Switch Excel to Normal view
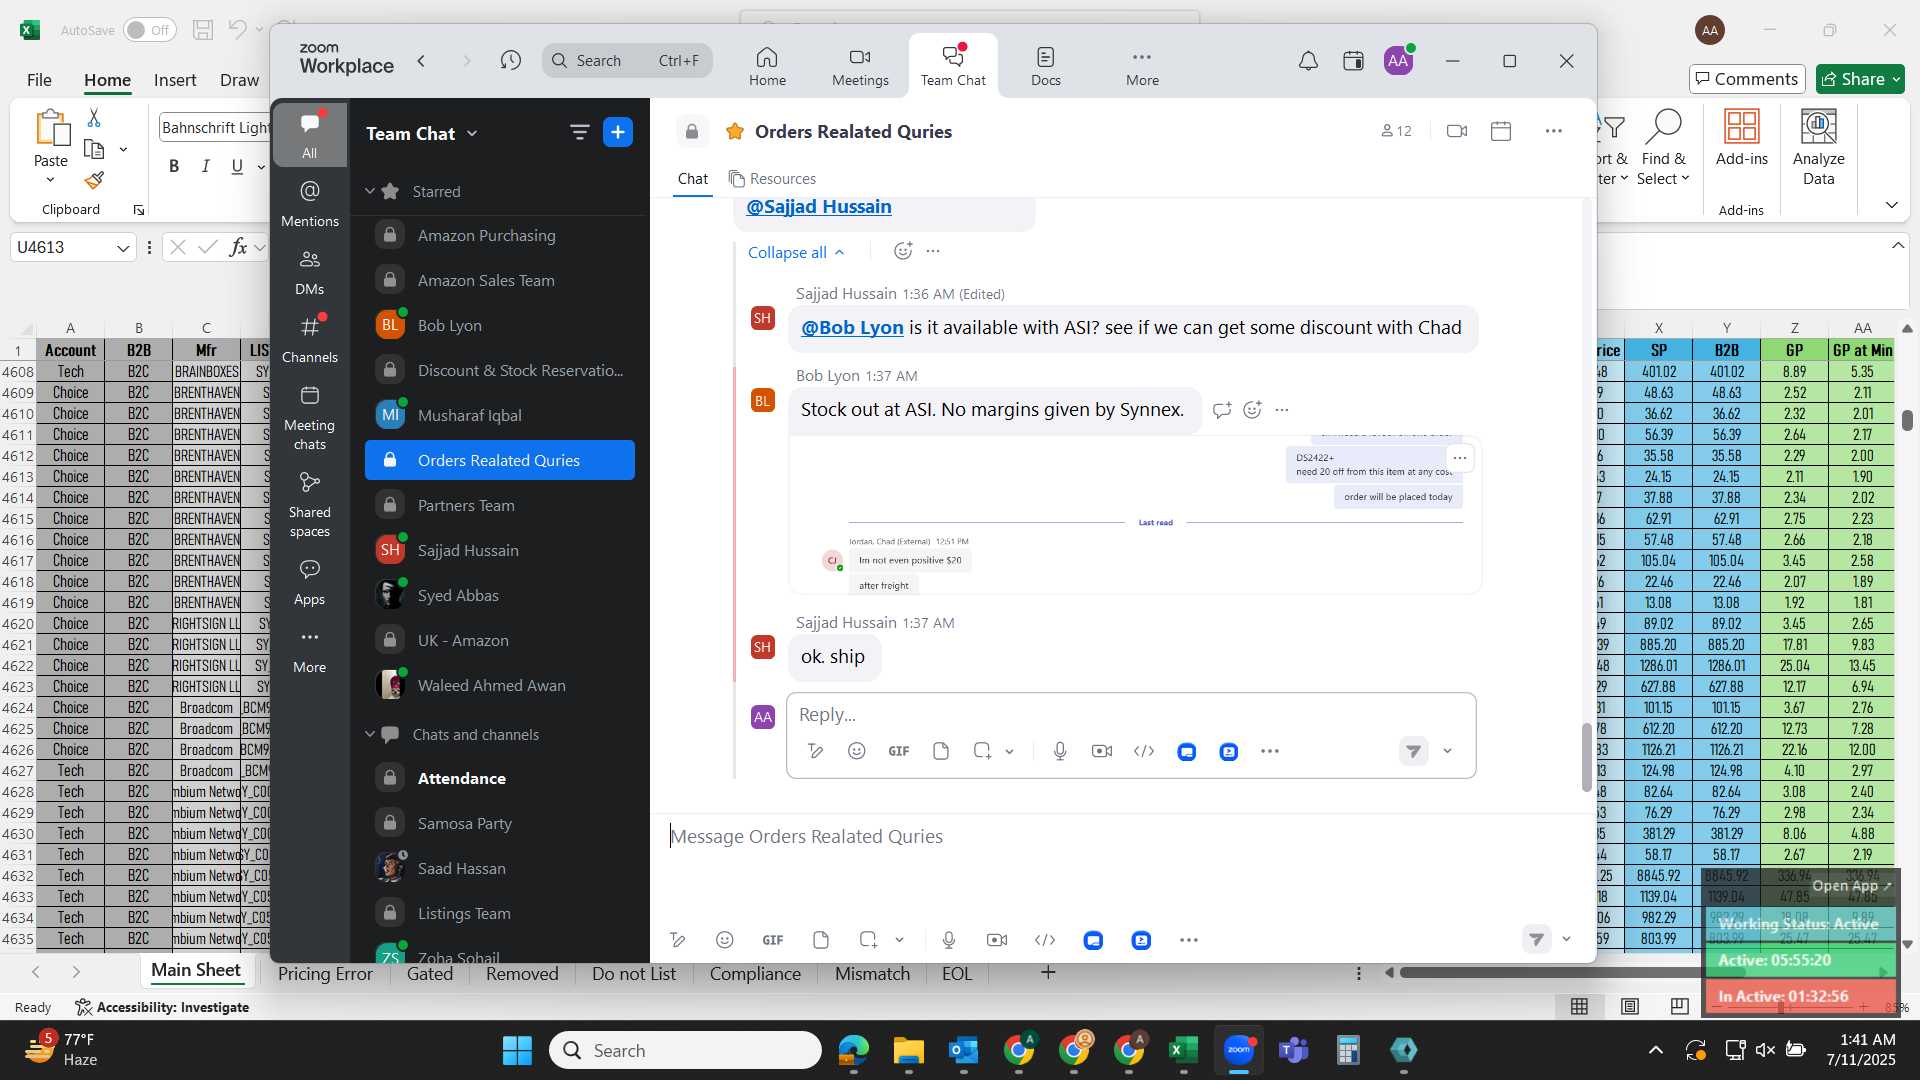The width and height of the screenshot is (1920, 1080). click(x=1580, y=1006)
